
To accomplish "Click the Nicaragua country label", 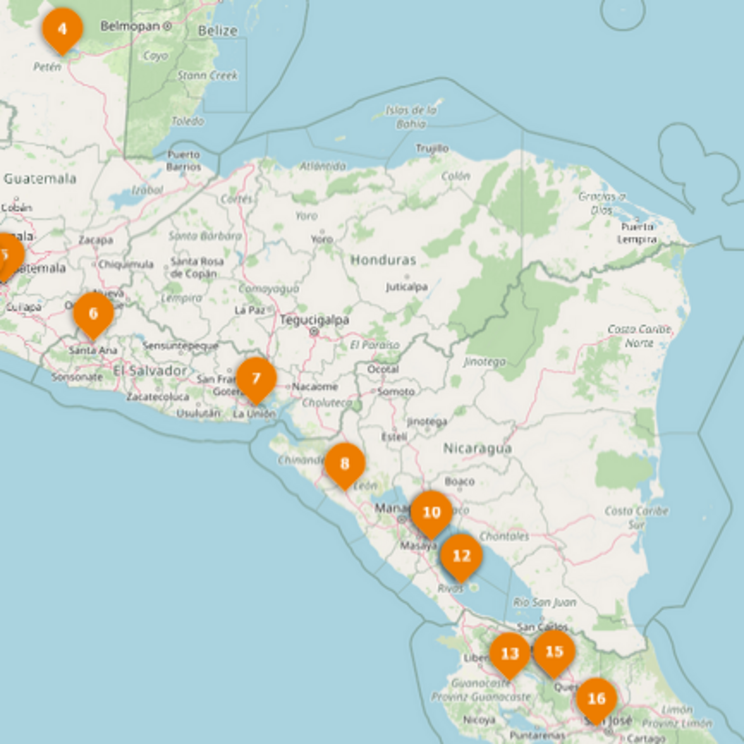I will [477, 448].
